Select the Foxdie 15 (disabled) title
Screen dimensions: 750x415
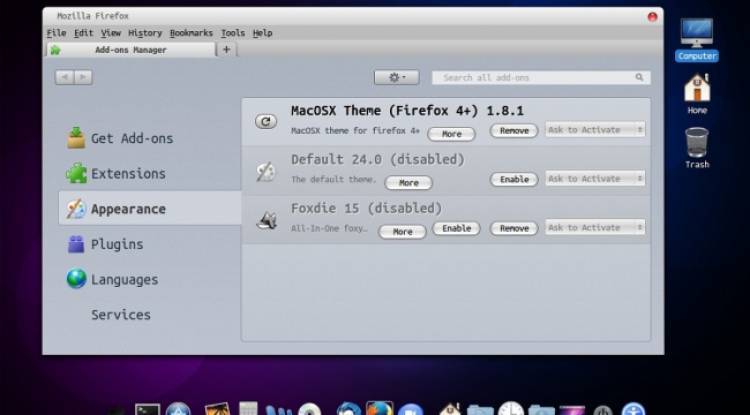[x=366, y=208]
